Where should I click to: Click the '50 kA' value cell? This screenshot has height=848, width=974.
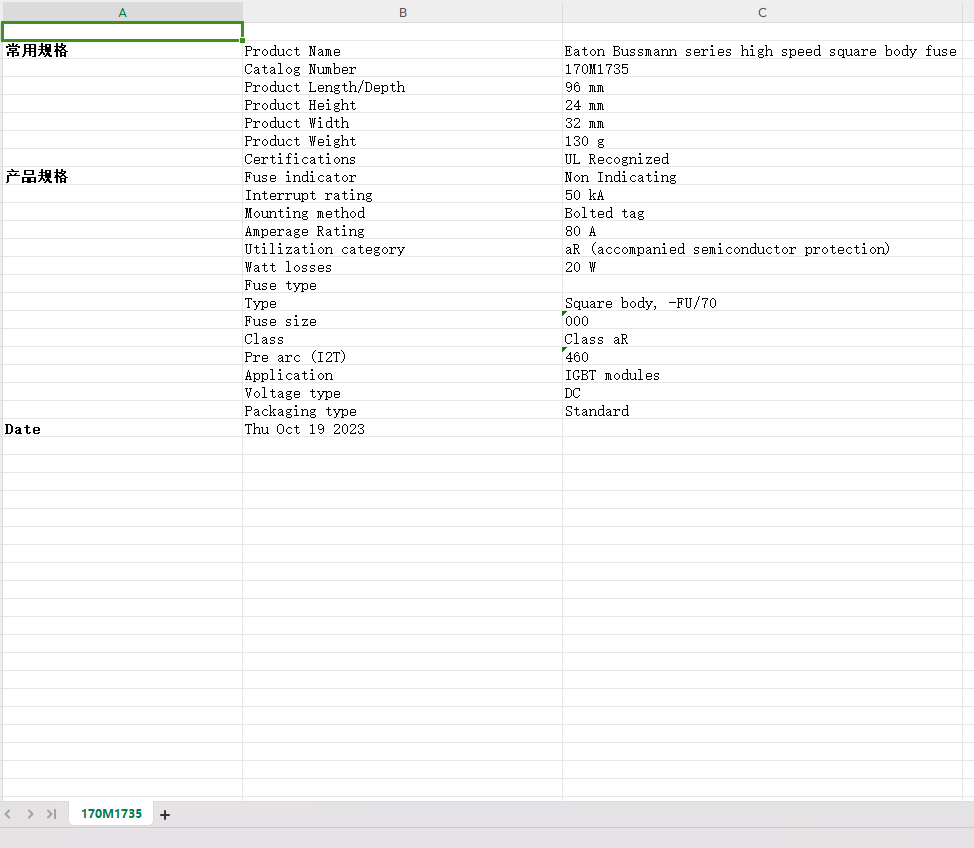(x=762, y=195)
